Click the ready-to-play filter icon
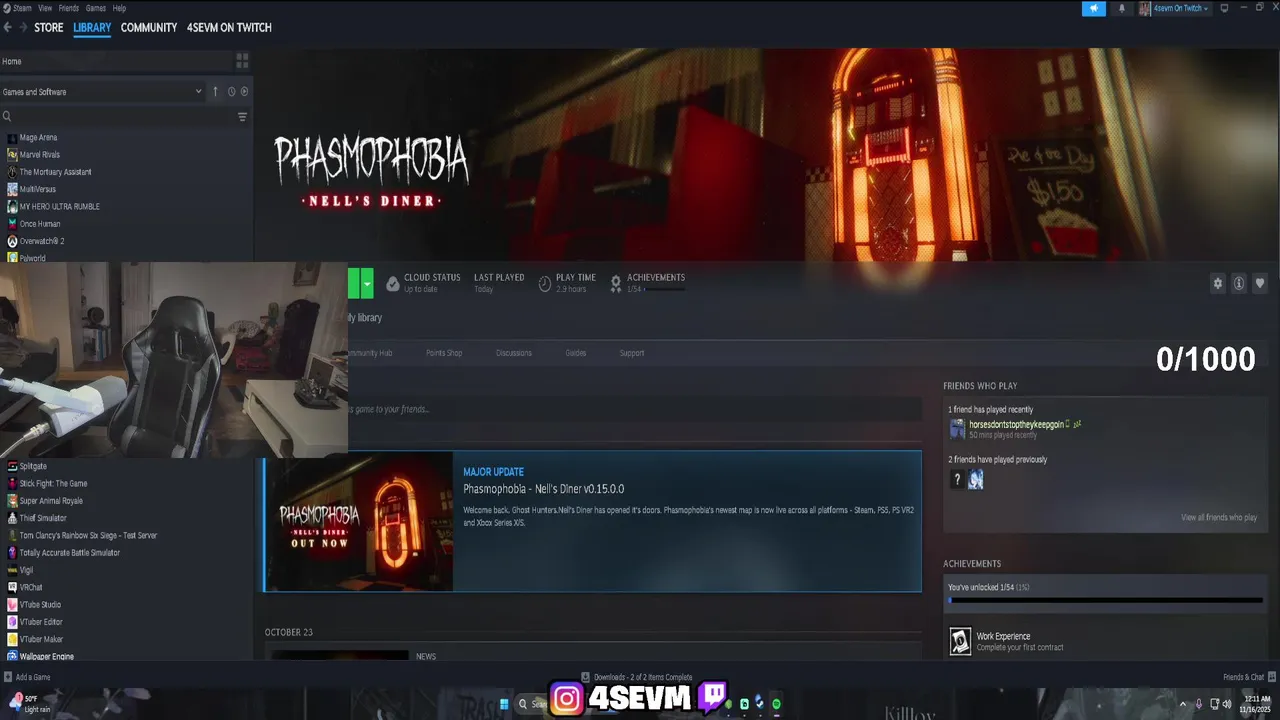Viewport: 1280px width, 720px height. [244, 91]
